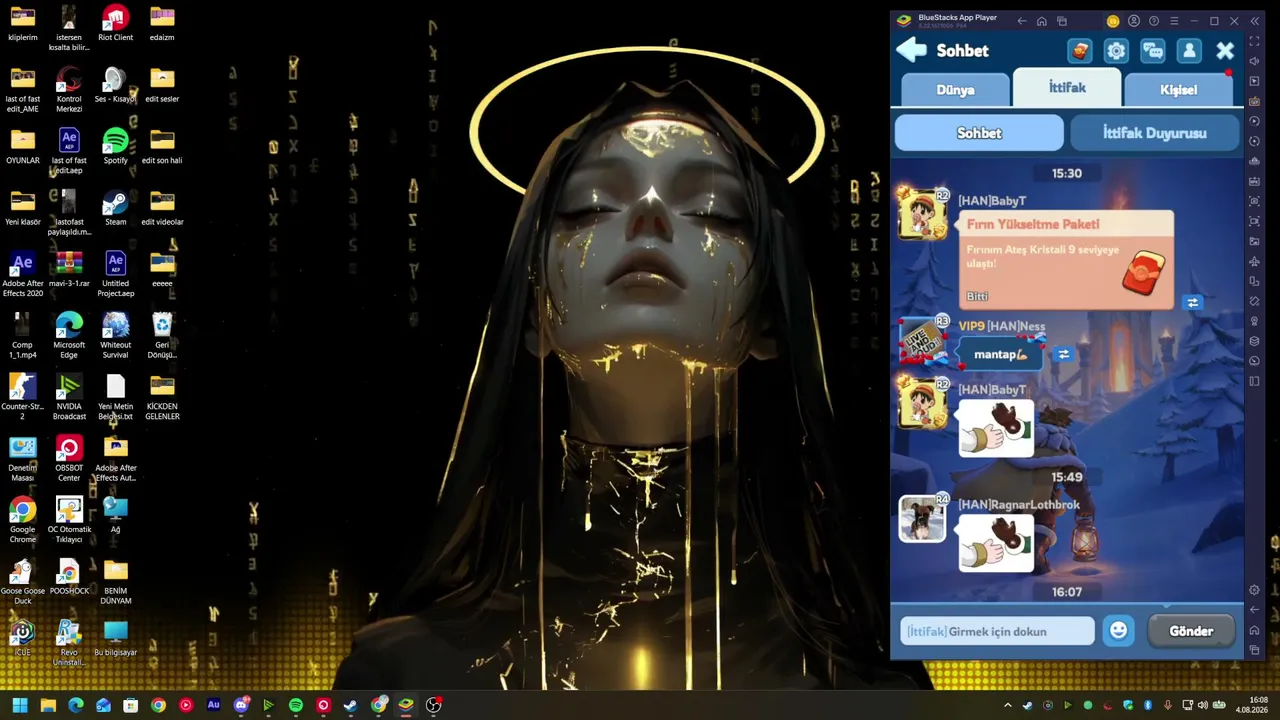This screenshot has height=720, width=1280.
Task: Select the mavi-3-1.rar archive file
Action: 69,269
